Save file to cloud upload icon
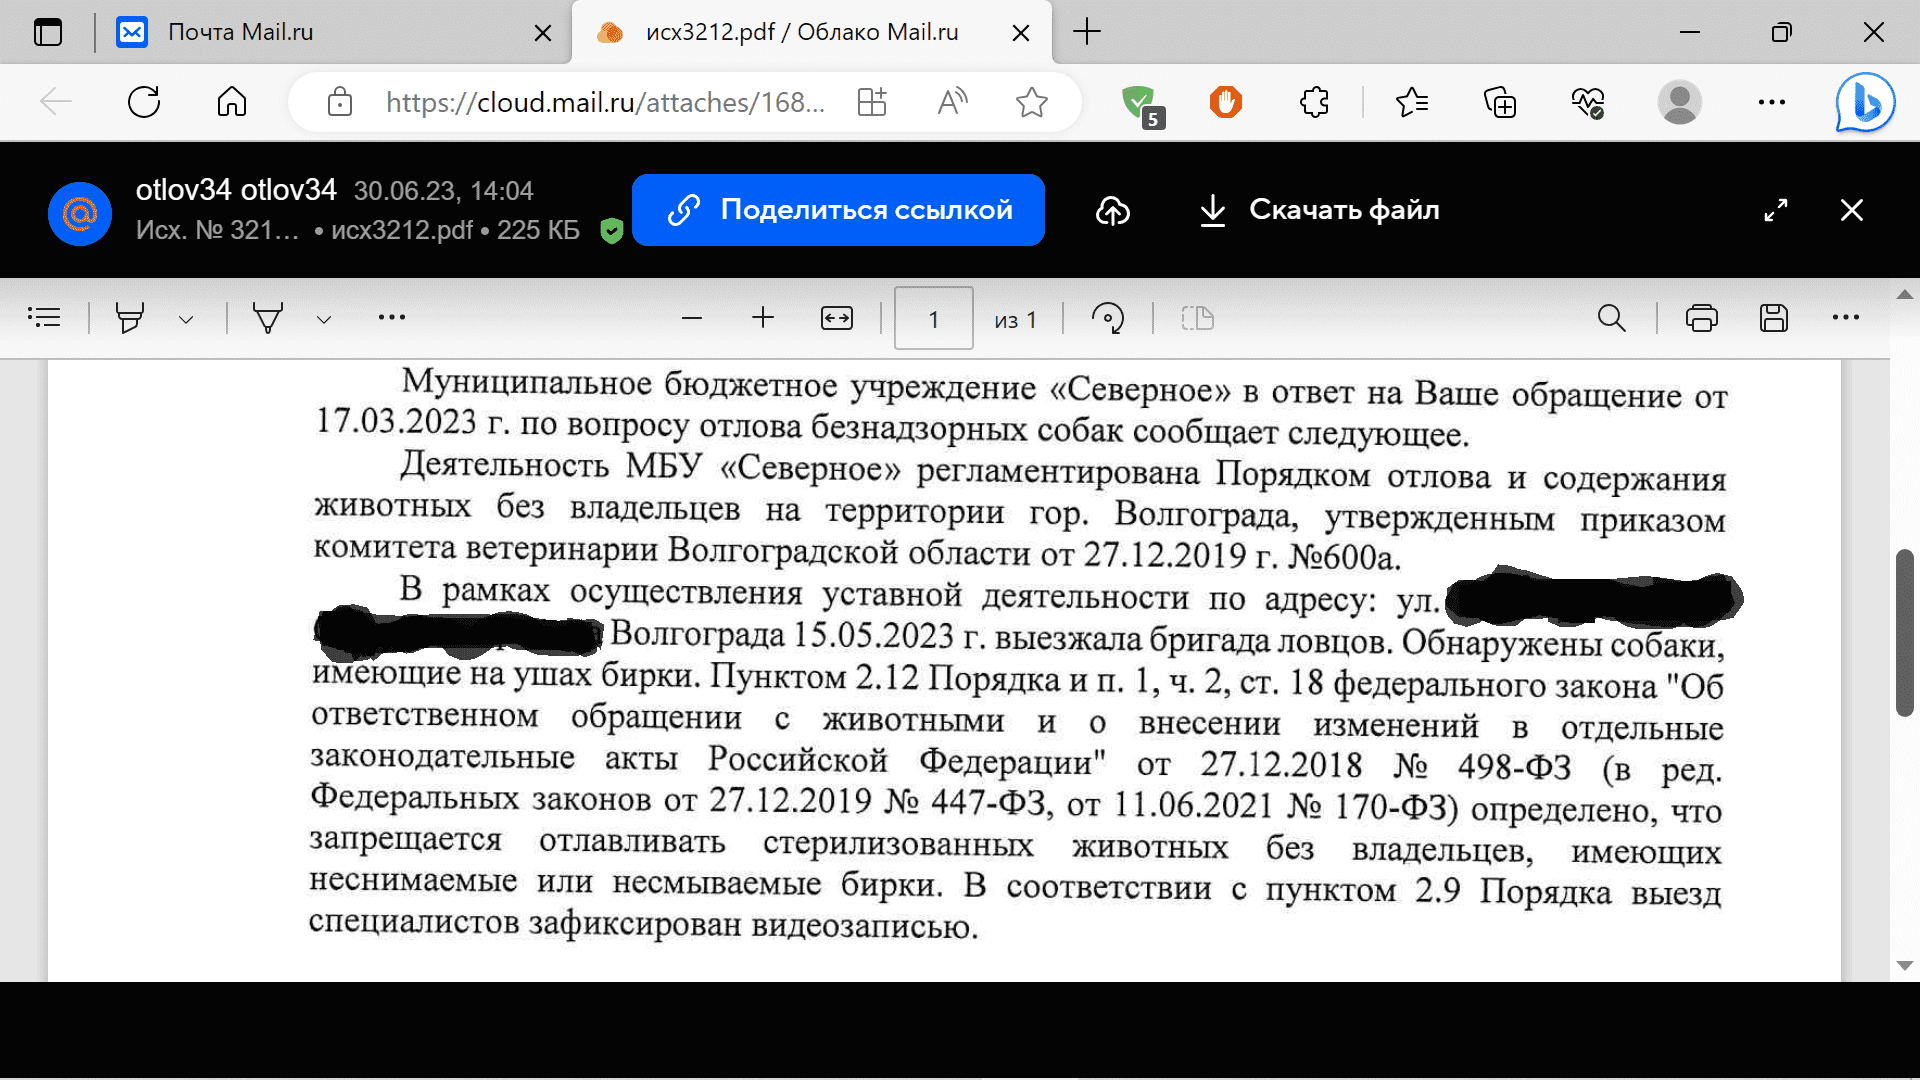This screenshot has height=1080, width=1920. (1112, 210)
